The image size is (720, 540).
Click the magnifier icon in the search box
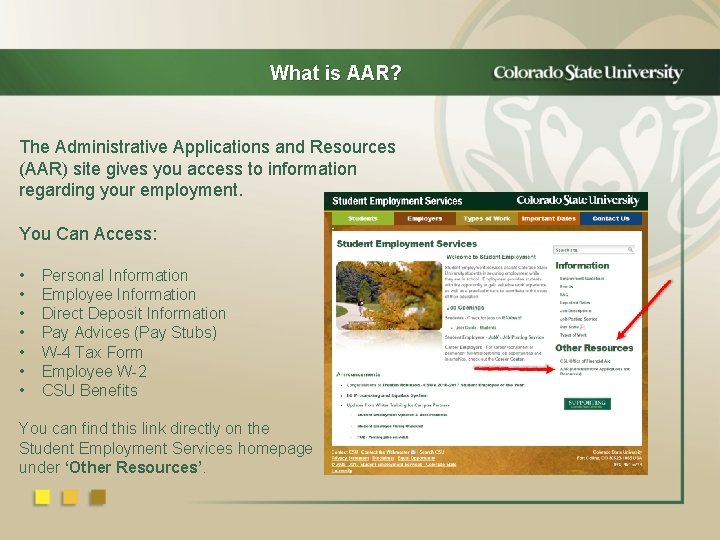(630, 249)
